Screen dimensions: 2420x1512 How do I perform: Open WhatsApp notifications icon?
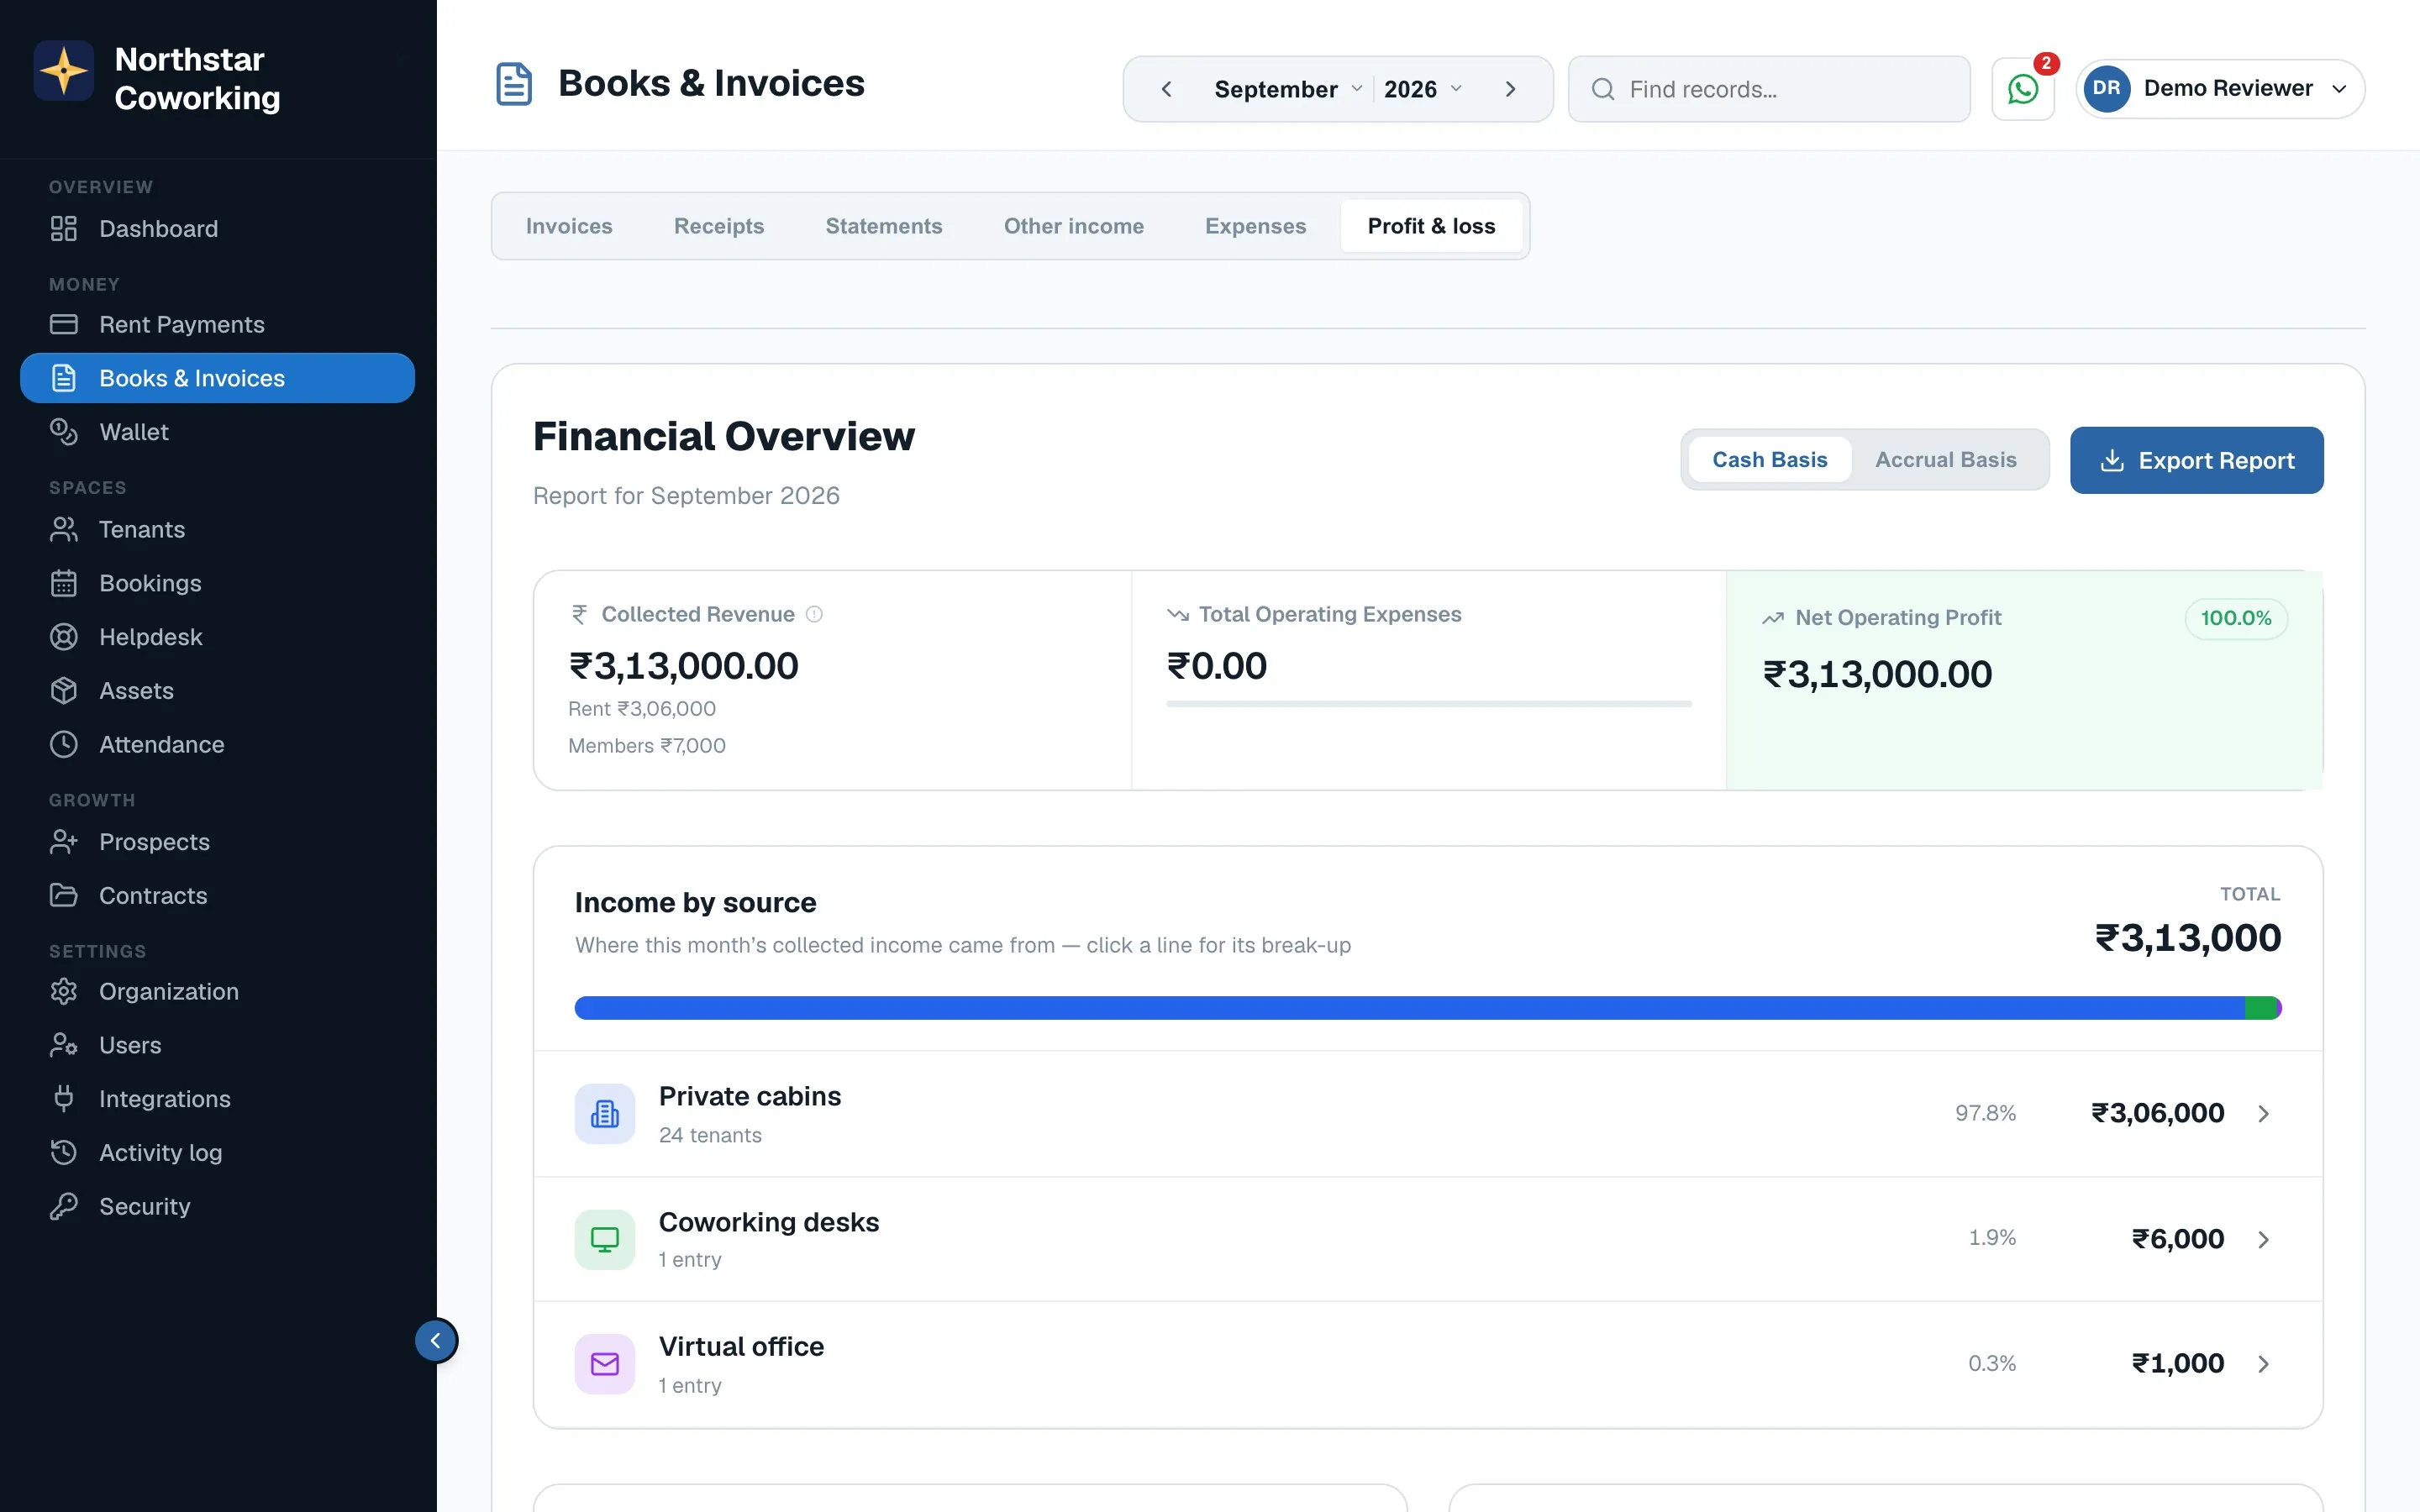[x=2022, y=89]
